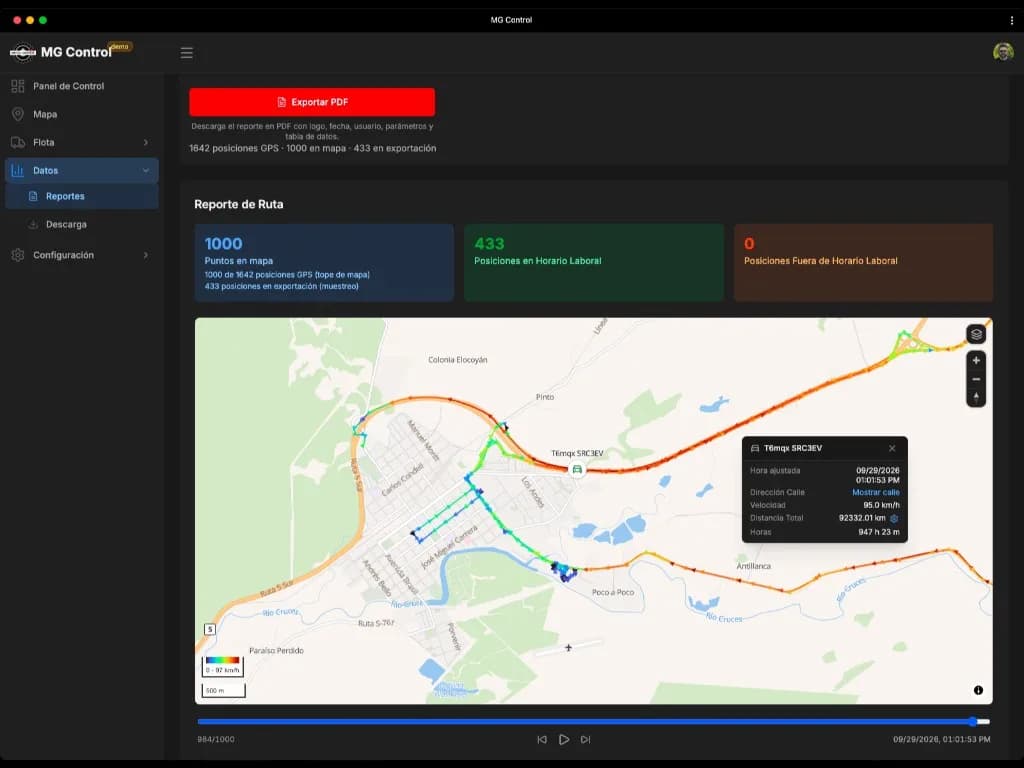Click the 1000 Puntos en mapa card
This screenshot has width=1024, height=768.
(324, 263)
